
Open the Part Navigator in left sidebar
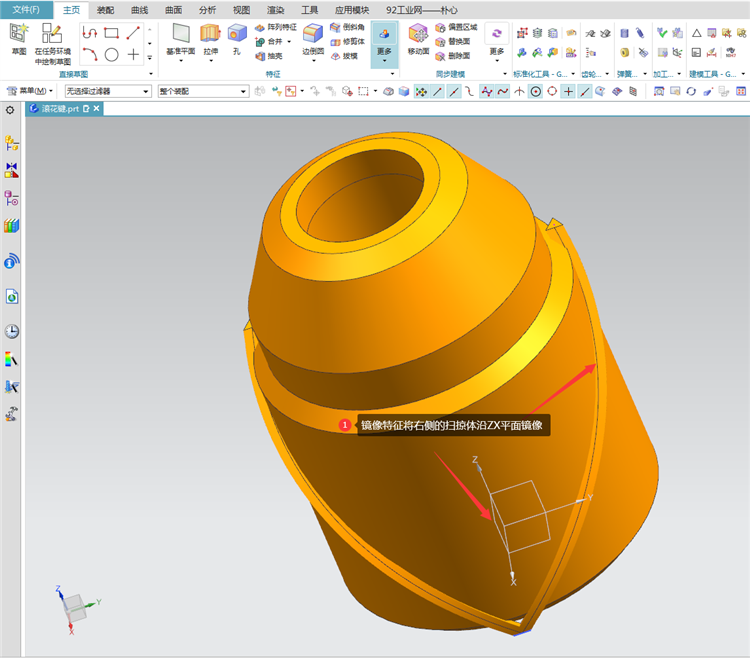tap(11, 198)
